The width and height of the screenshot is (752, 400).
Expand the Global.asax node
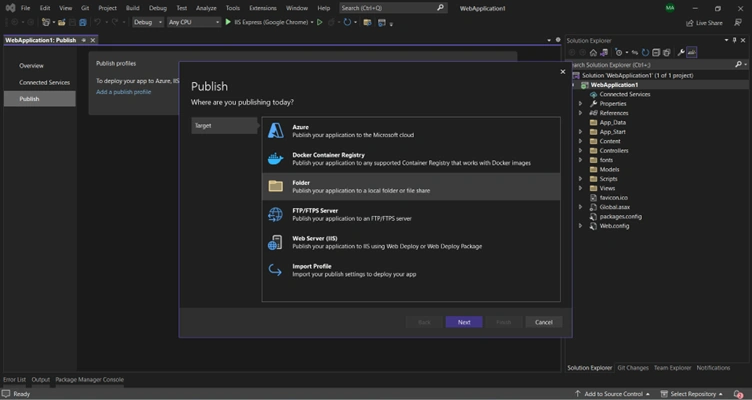[580, 207]
